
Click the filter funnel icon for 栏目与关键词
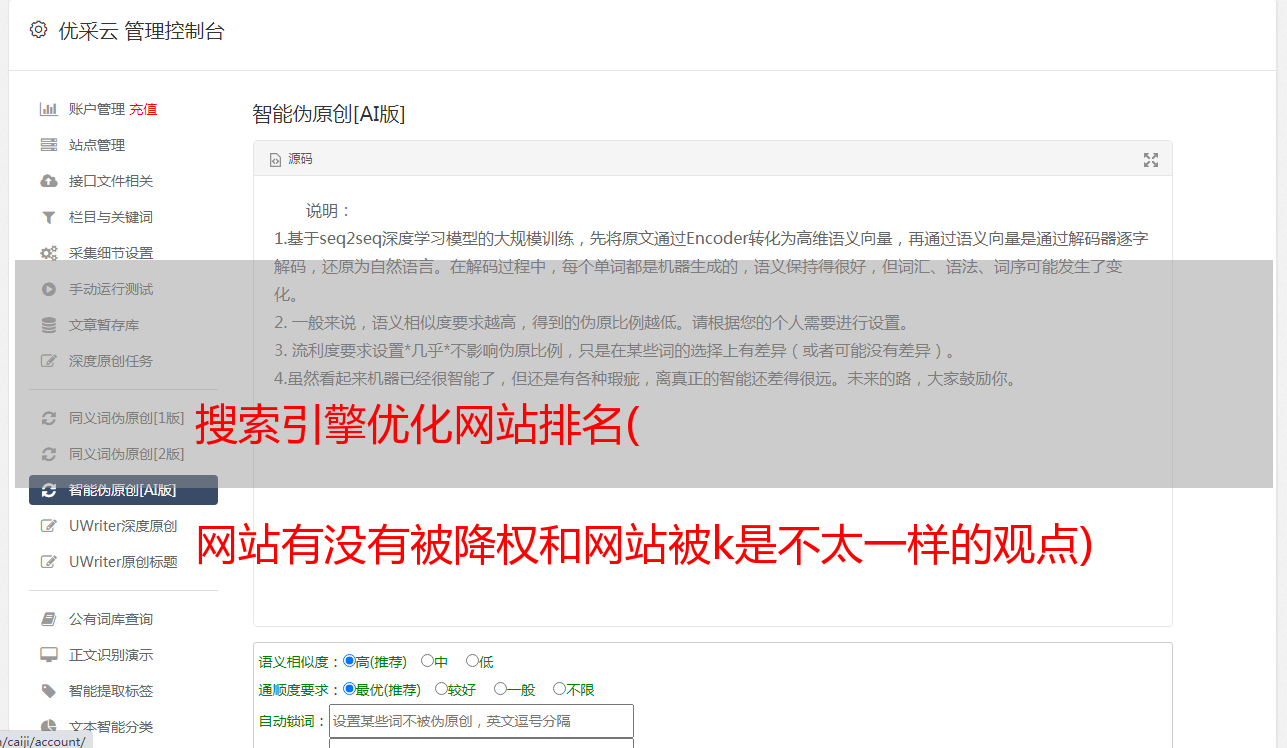pyautogui.click(x=48, y=217)
